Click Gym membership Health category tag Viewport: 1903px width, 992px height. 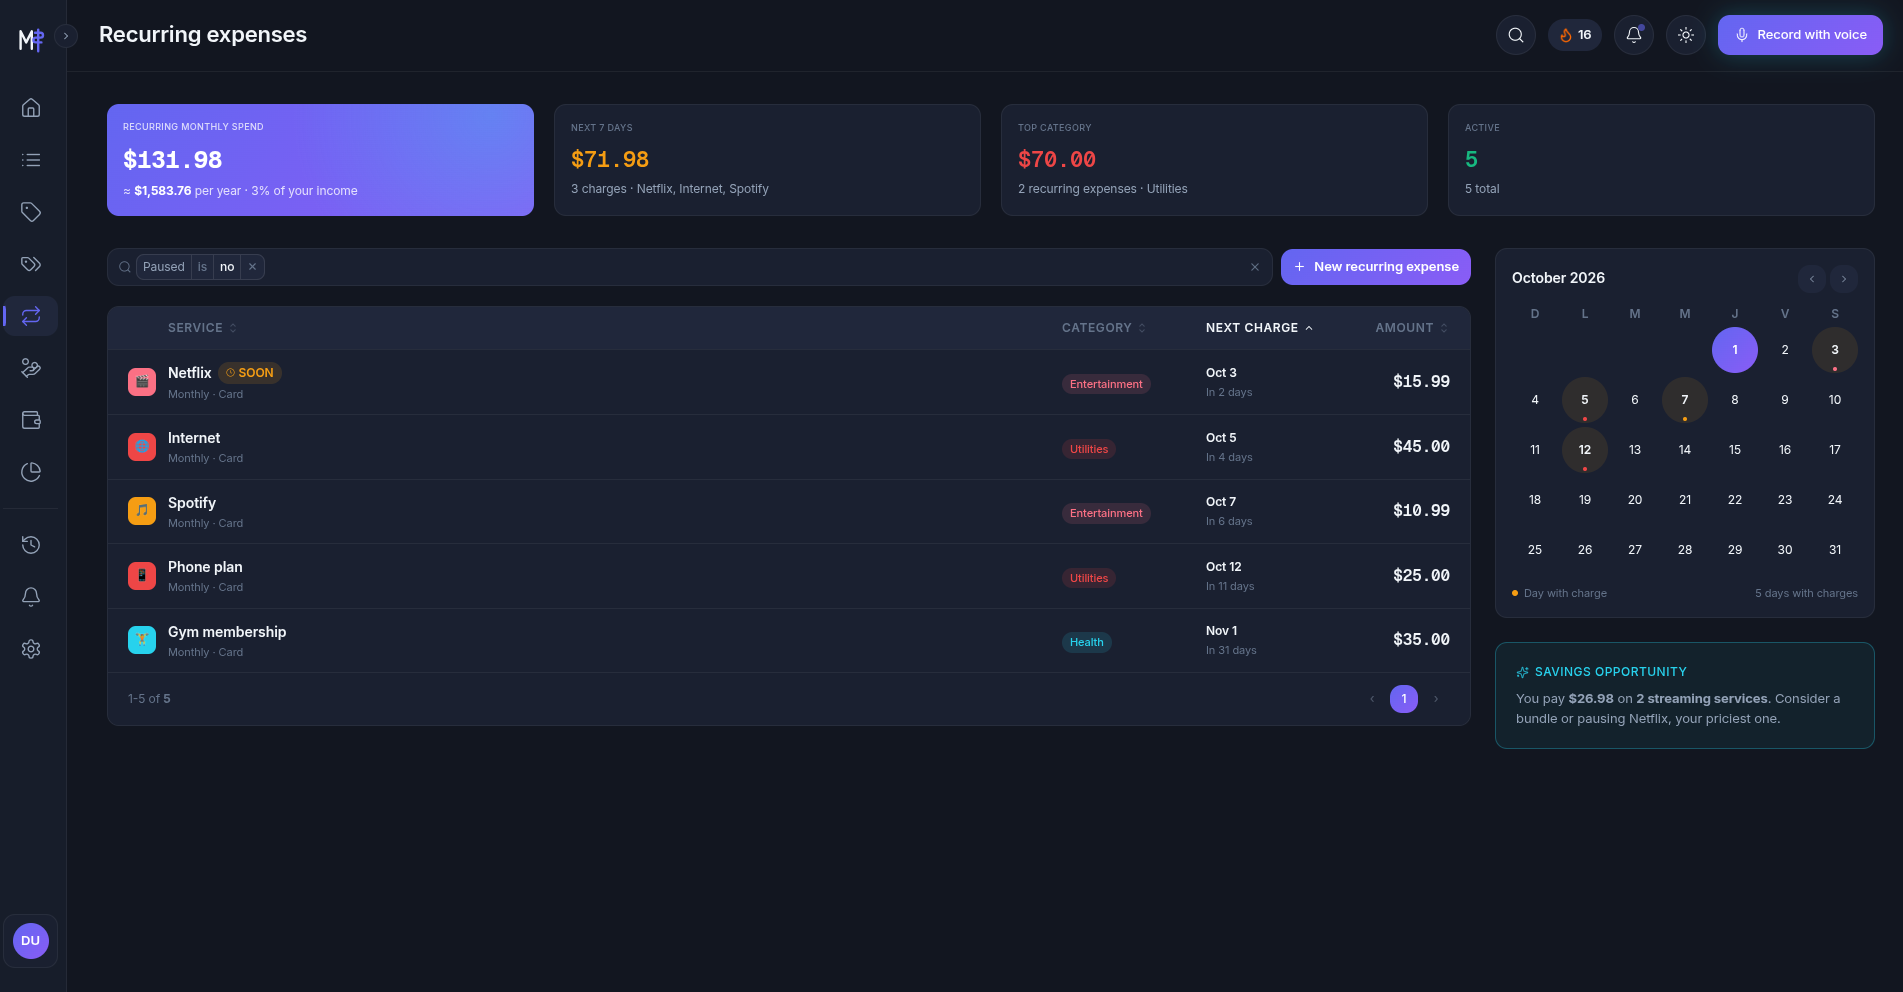(x=1087, y=642)
